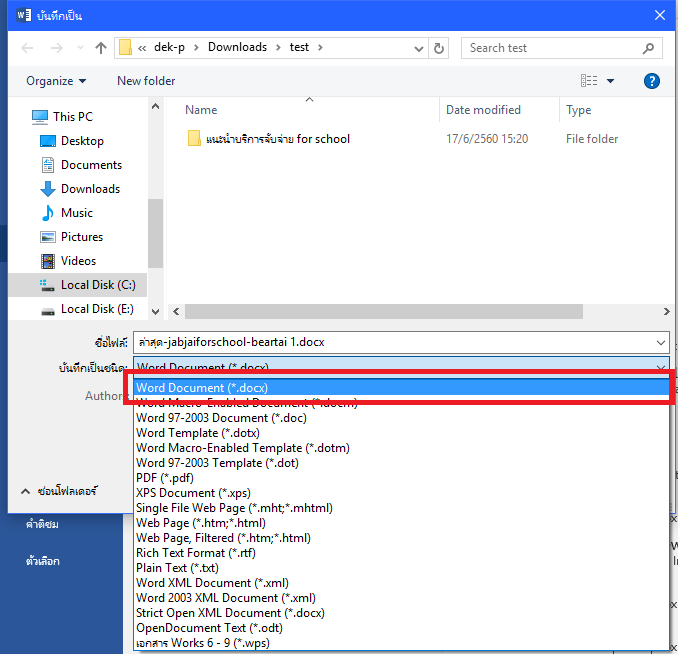678x654 pixels.
Task: Open help with the question mark
Action: 652,81
